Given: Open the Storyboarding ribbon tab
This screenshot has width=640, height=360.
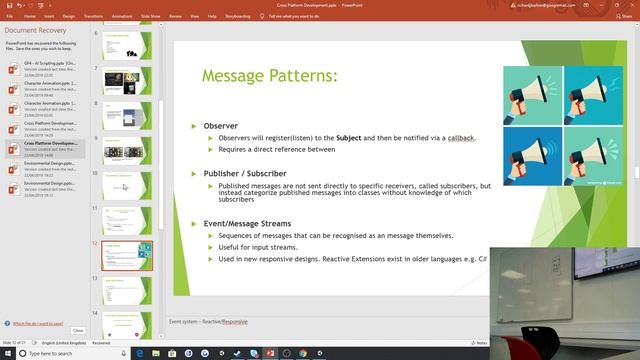Looking at the screenshot, I should point(238,16).
